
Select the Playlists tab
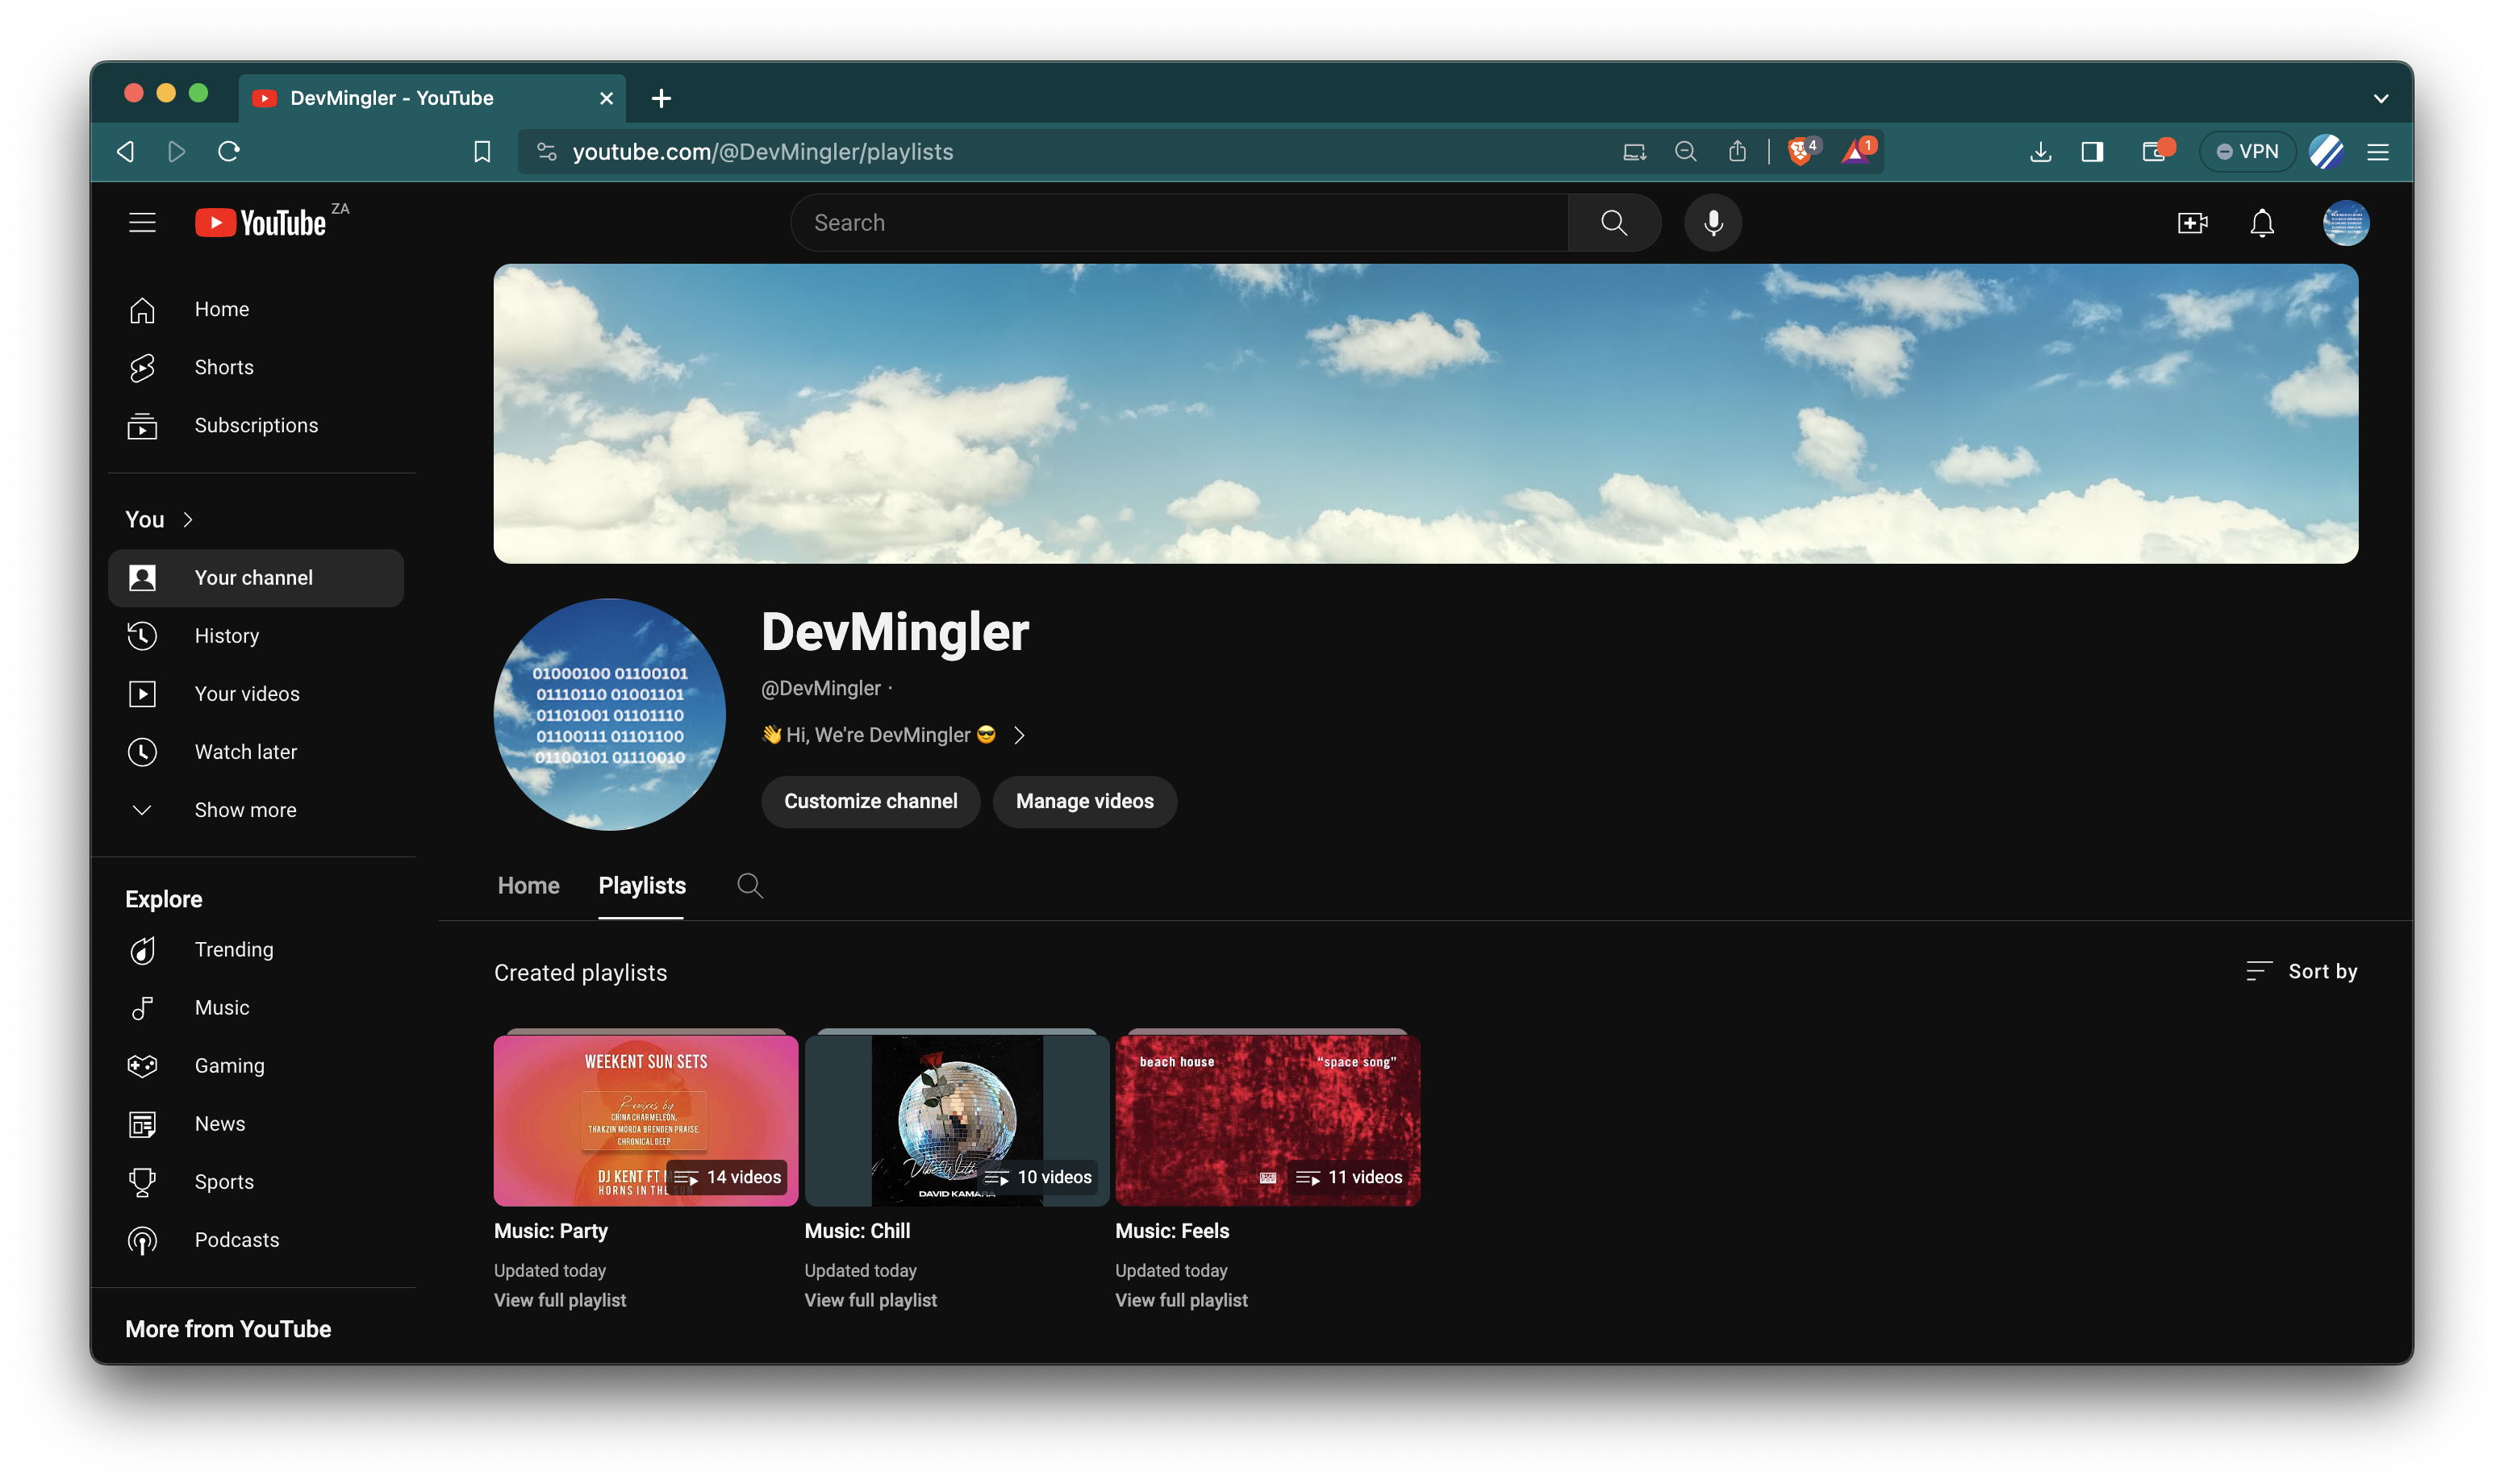coord(642,886)
